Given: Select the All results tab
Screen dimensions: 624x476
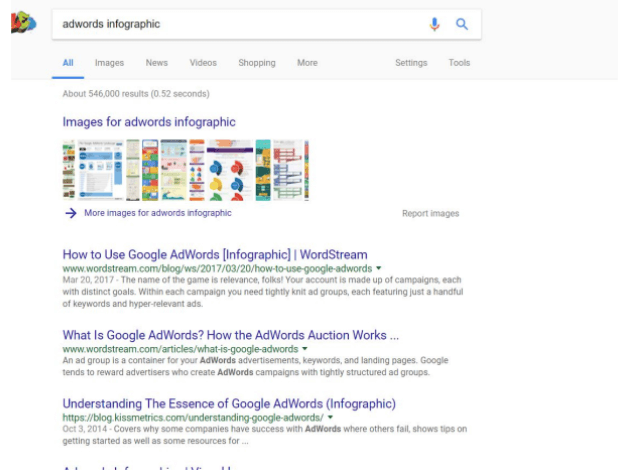Looking at the screenshot, I should tap(68, 63).
